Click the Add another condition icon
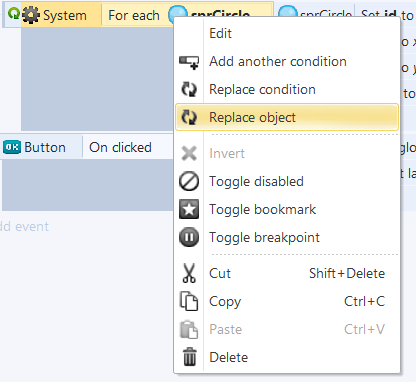This screenshot has width=416, height=382. tap(189, 62)
